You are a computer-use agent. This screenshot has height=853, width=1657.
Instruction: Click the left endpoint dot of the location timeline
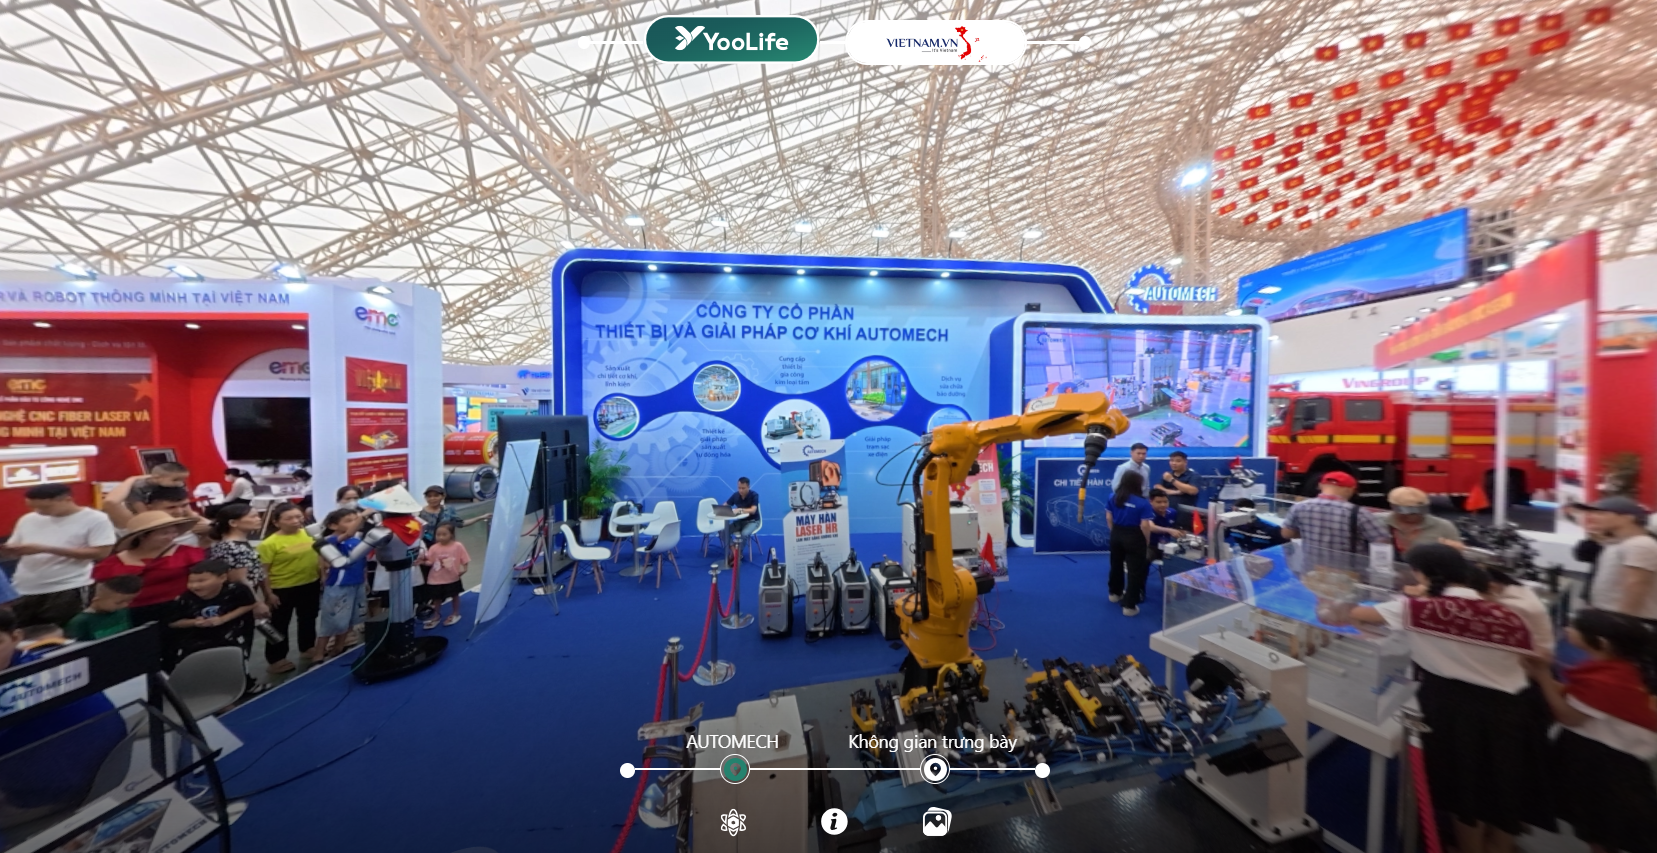click(627, 770)
